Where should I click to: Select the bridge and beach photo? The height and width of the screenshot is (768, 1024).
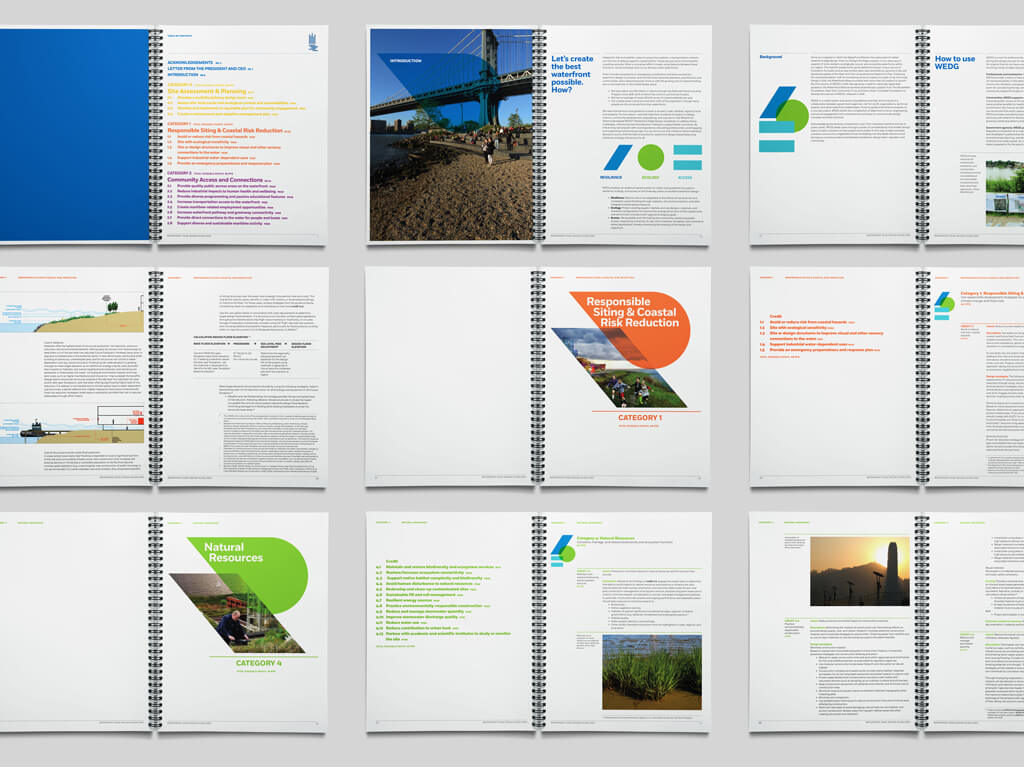[x=451, y=135]
